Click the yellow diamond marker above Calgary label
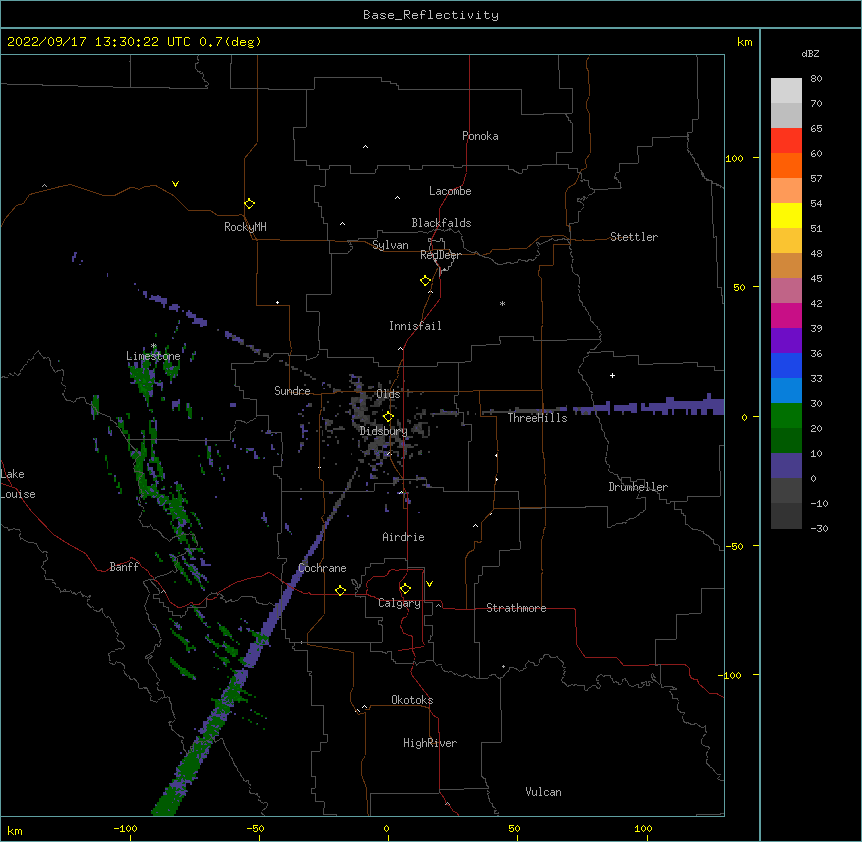Screen dimensions: 862x842 (x=405, y=589)
